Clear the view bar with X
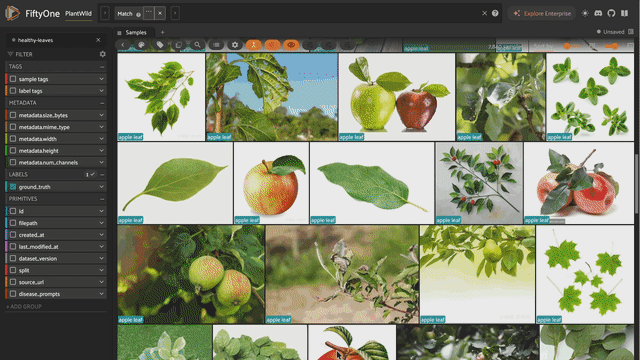Screen dimensions: 640x360 pyautogui.click(x=484, y=13)
